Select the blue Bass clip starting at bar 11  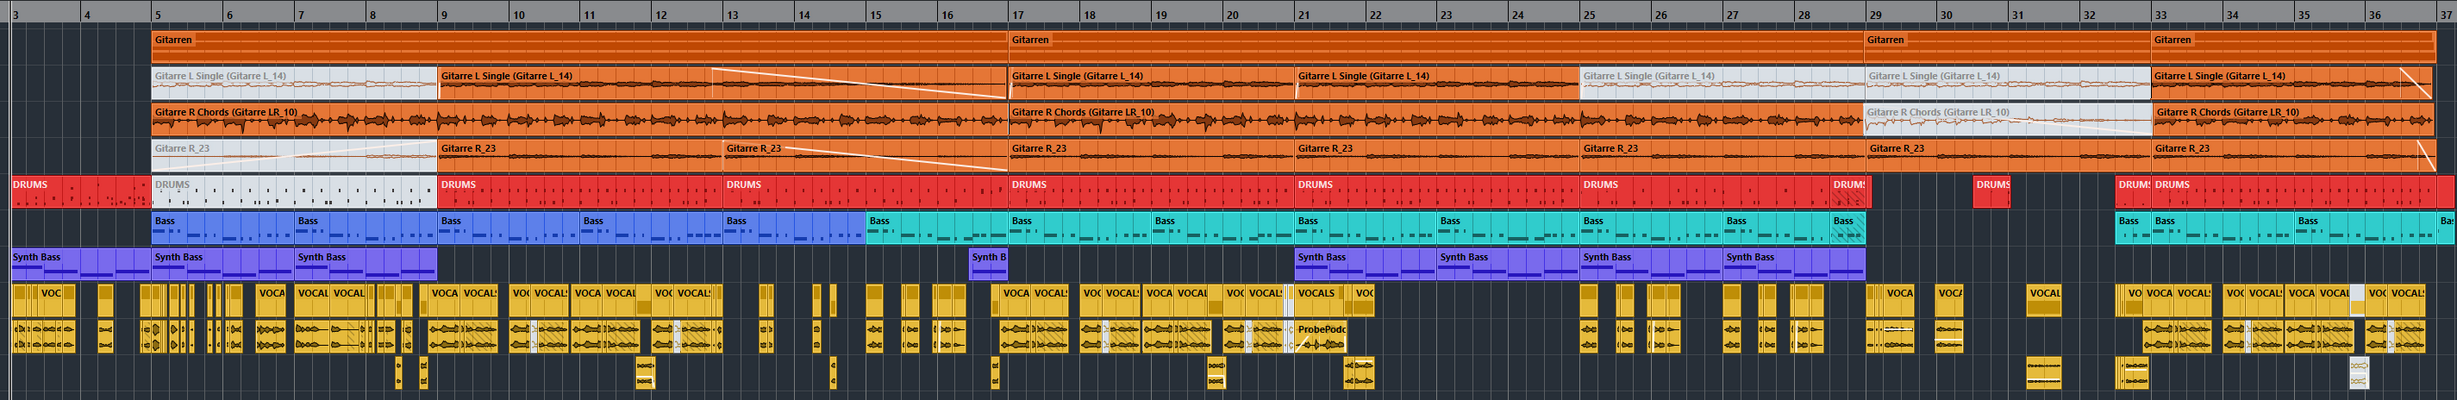651,228
